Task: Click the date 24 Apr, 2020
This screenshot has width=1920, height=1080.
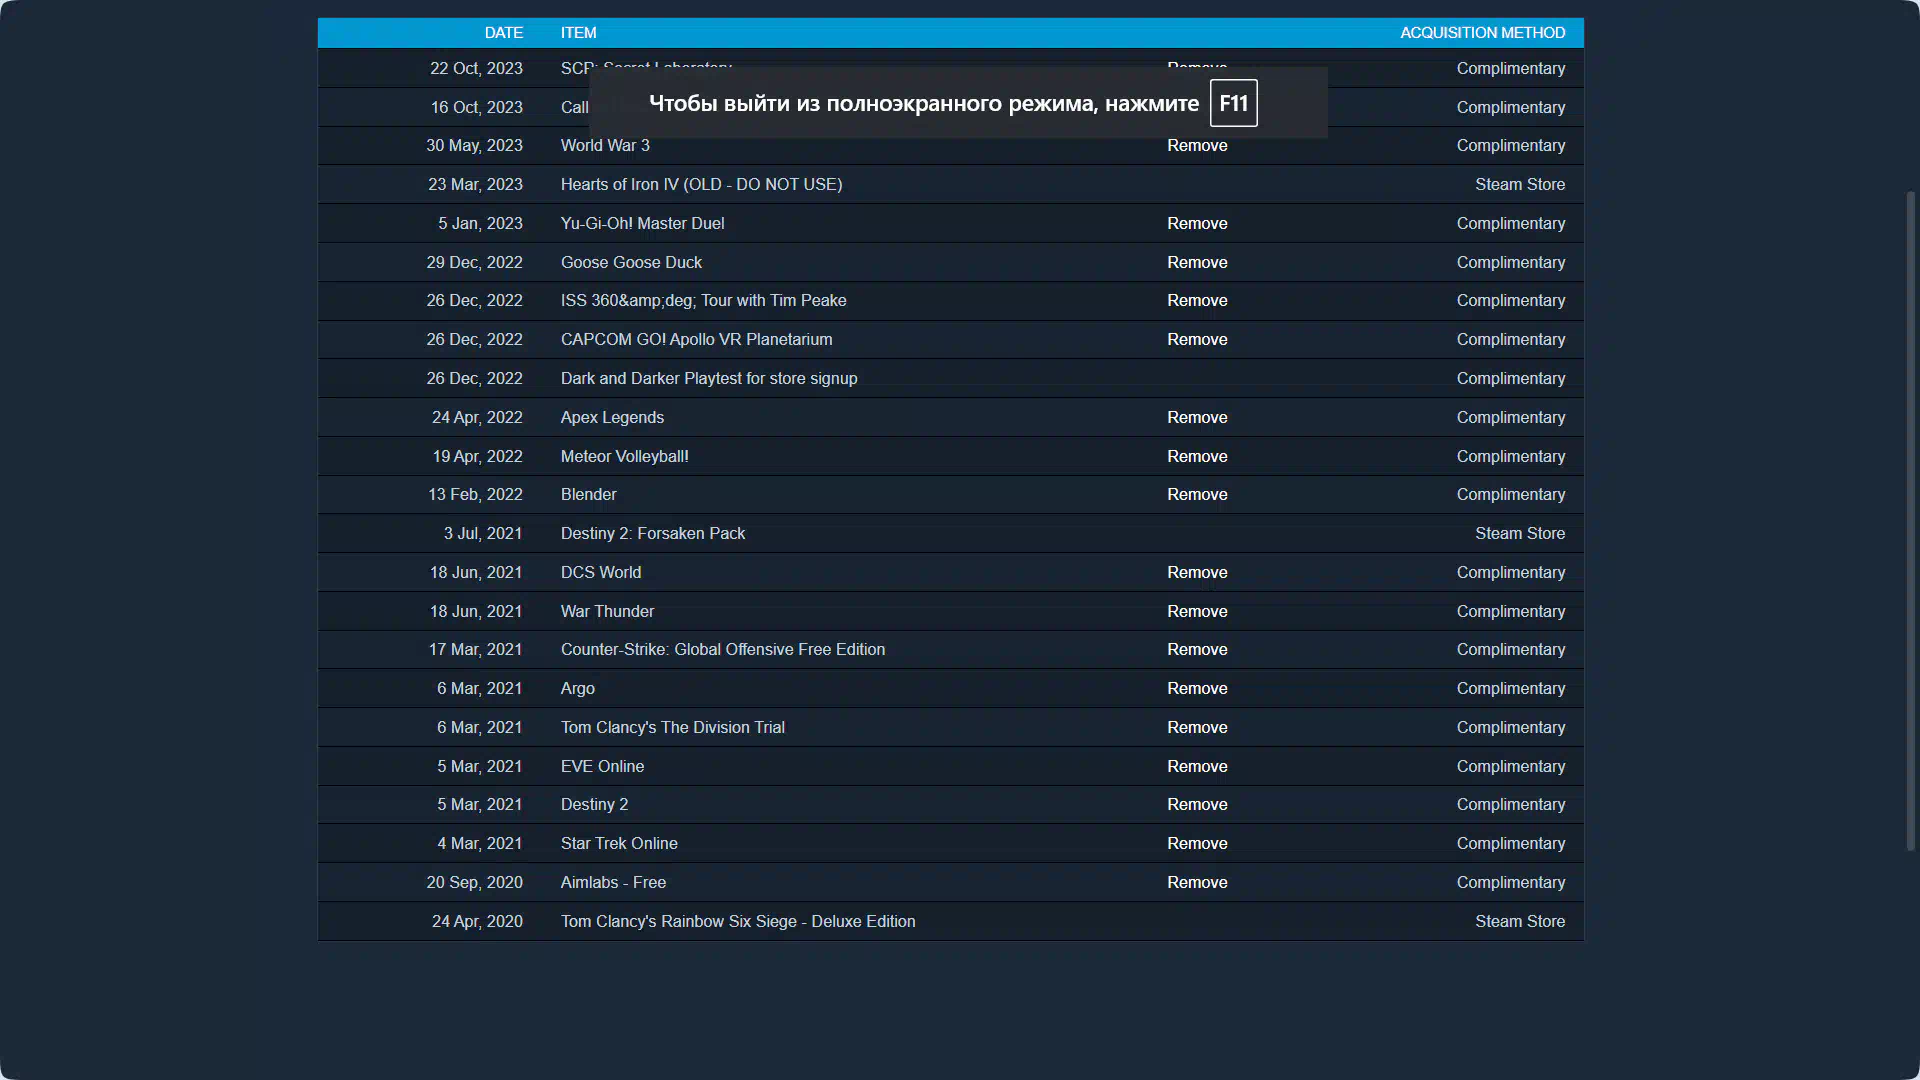Action: click(477, 922)
